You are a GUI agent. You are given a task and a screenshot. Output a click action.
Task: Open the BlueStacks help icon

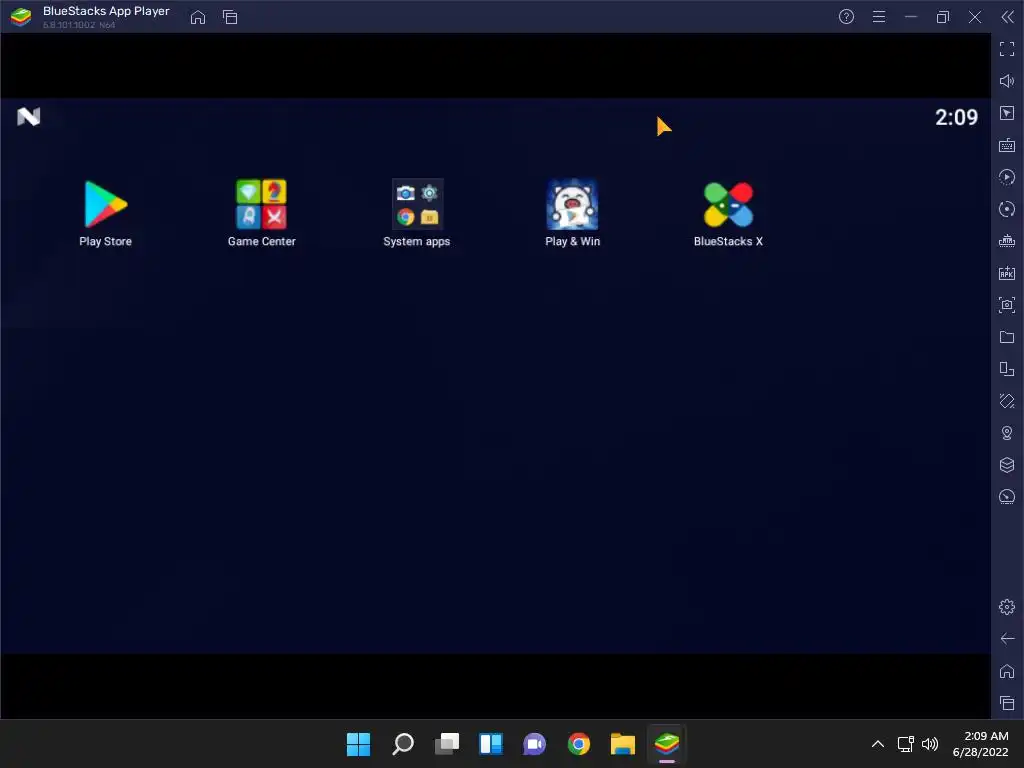pyautogui.click(x=846, y=17)
